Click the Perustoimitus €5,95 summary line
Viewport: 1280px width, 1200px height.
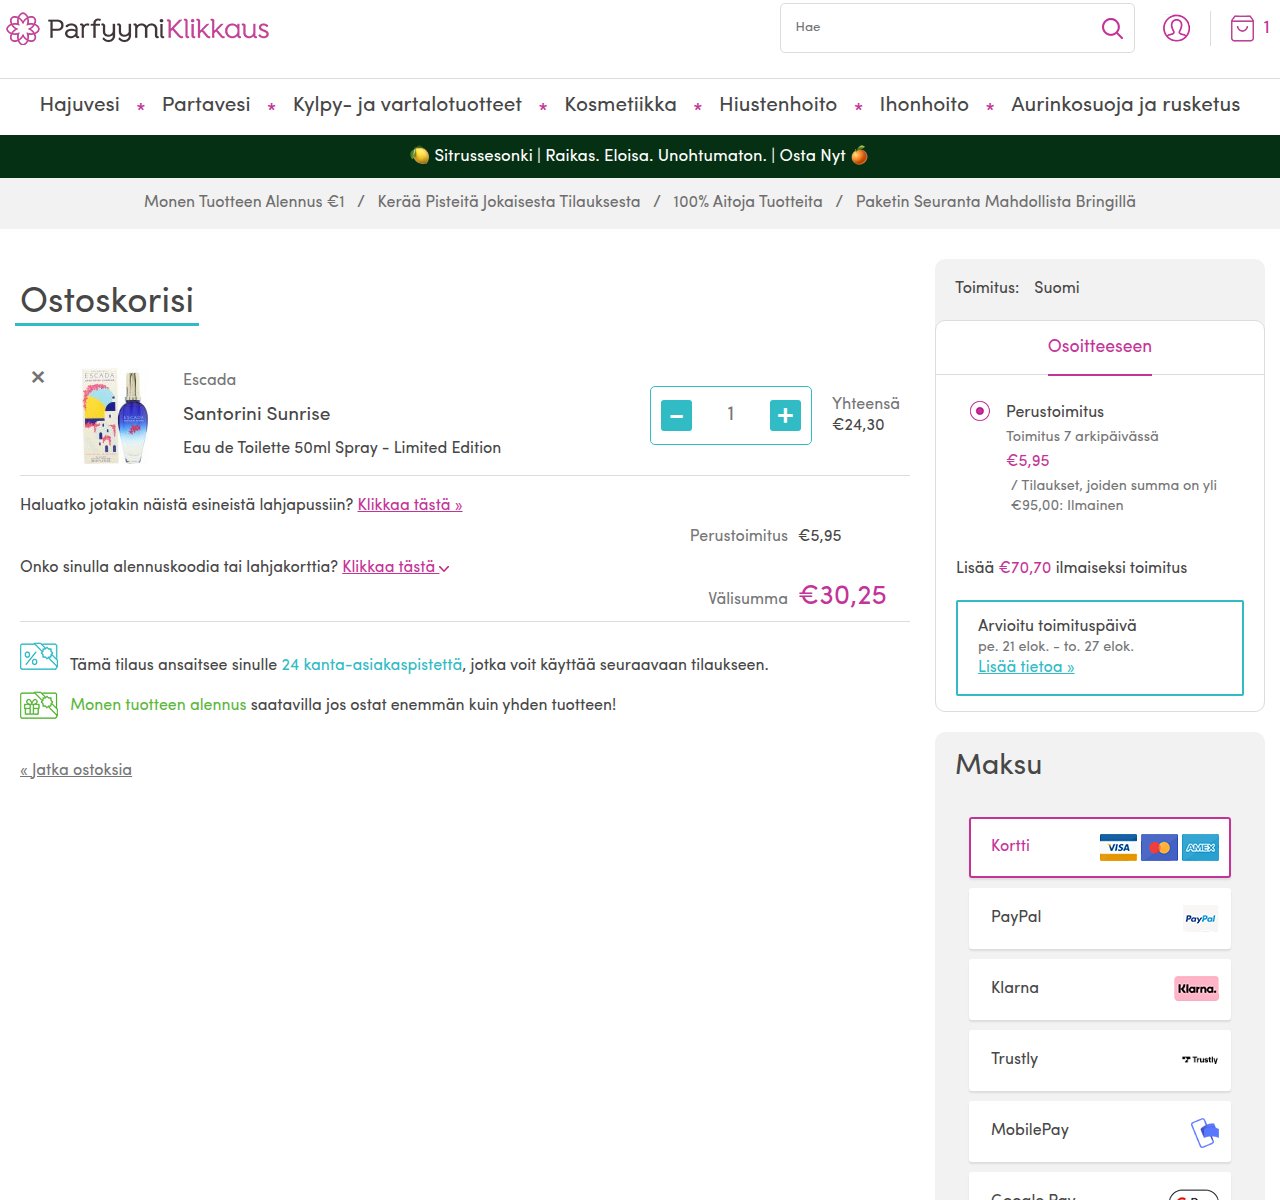click(x=766, y=536)
